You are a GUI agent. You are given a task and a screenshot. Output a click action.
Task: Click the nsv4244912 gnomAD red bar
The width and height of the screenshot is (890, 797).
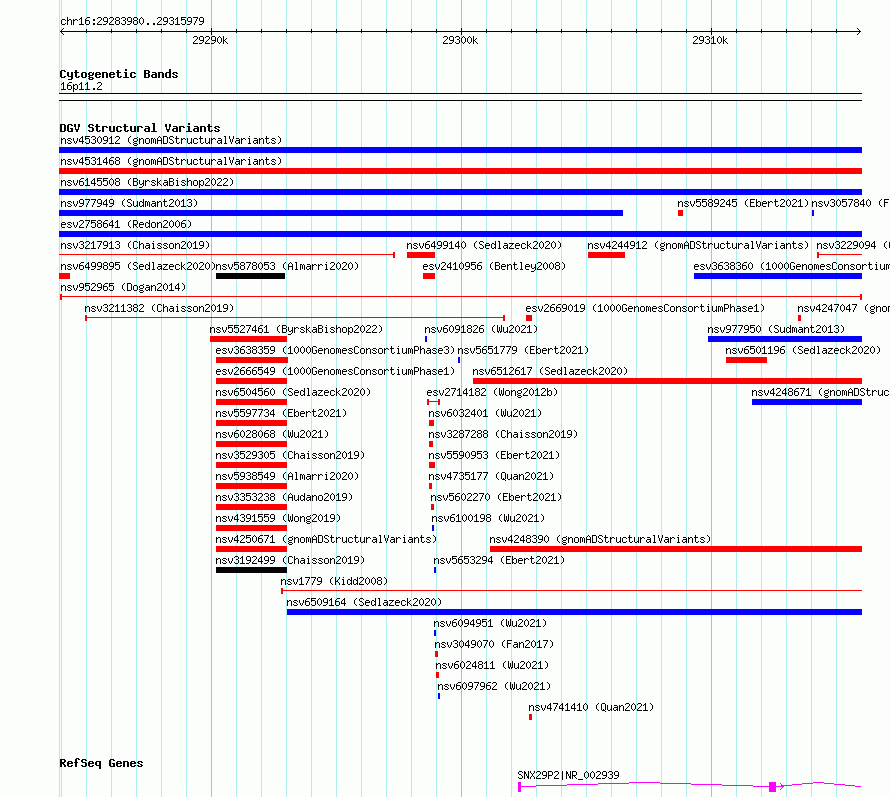(606, 255)
